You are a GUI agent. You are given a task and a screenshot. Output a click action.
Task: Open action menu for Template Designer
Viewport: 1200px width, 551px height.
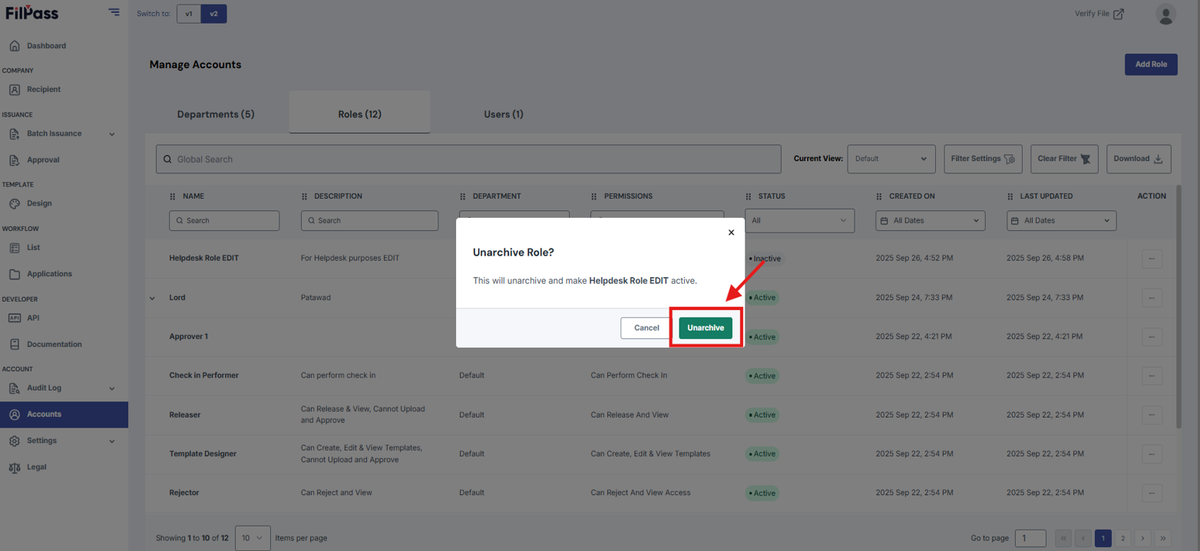(x=1151, y=454)
